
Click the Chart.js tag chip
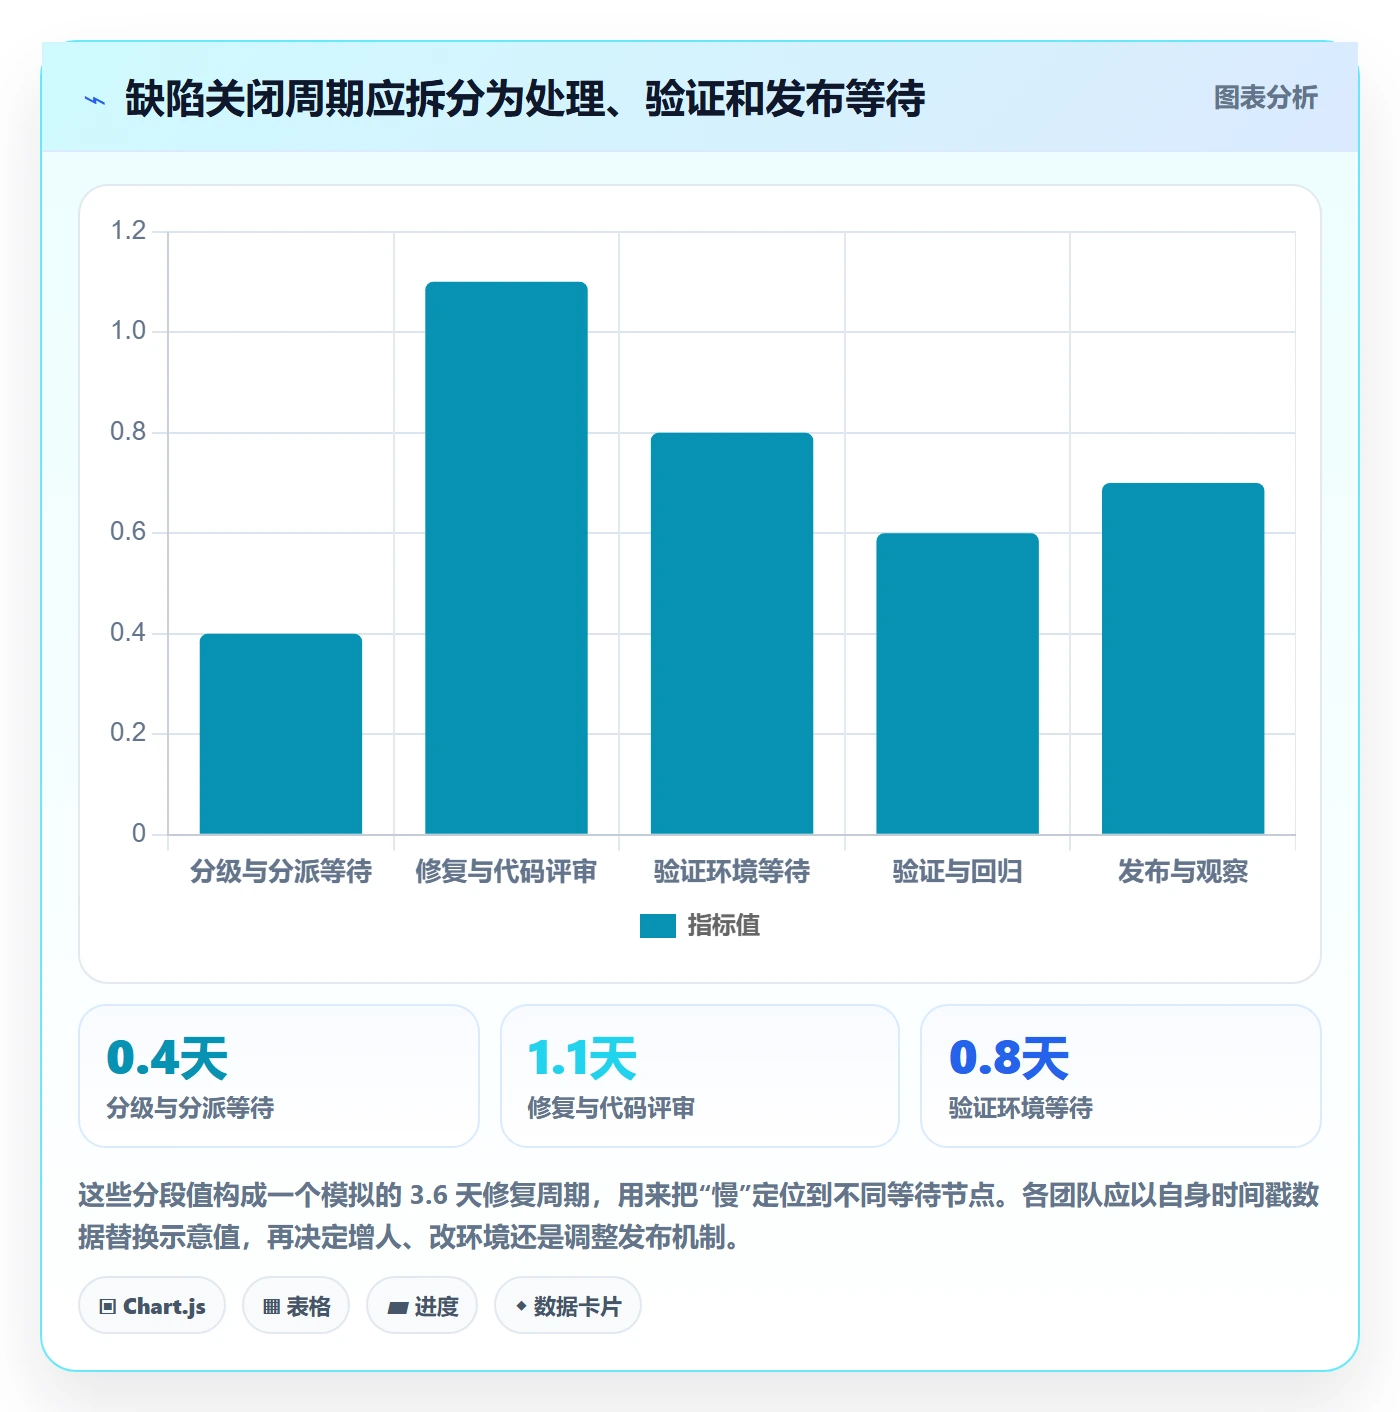pyautogui.click(x=152, y=1306)
